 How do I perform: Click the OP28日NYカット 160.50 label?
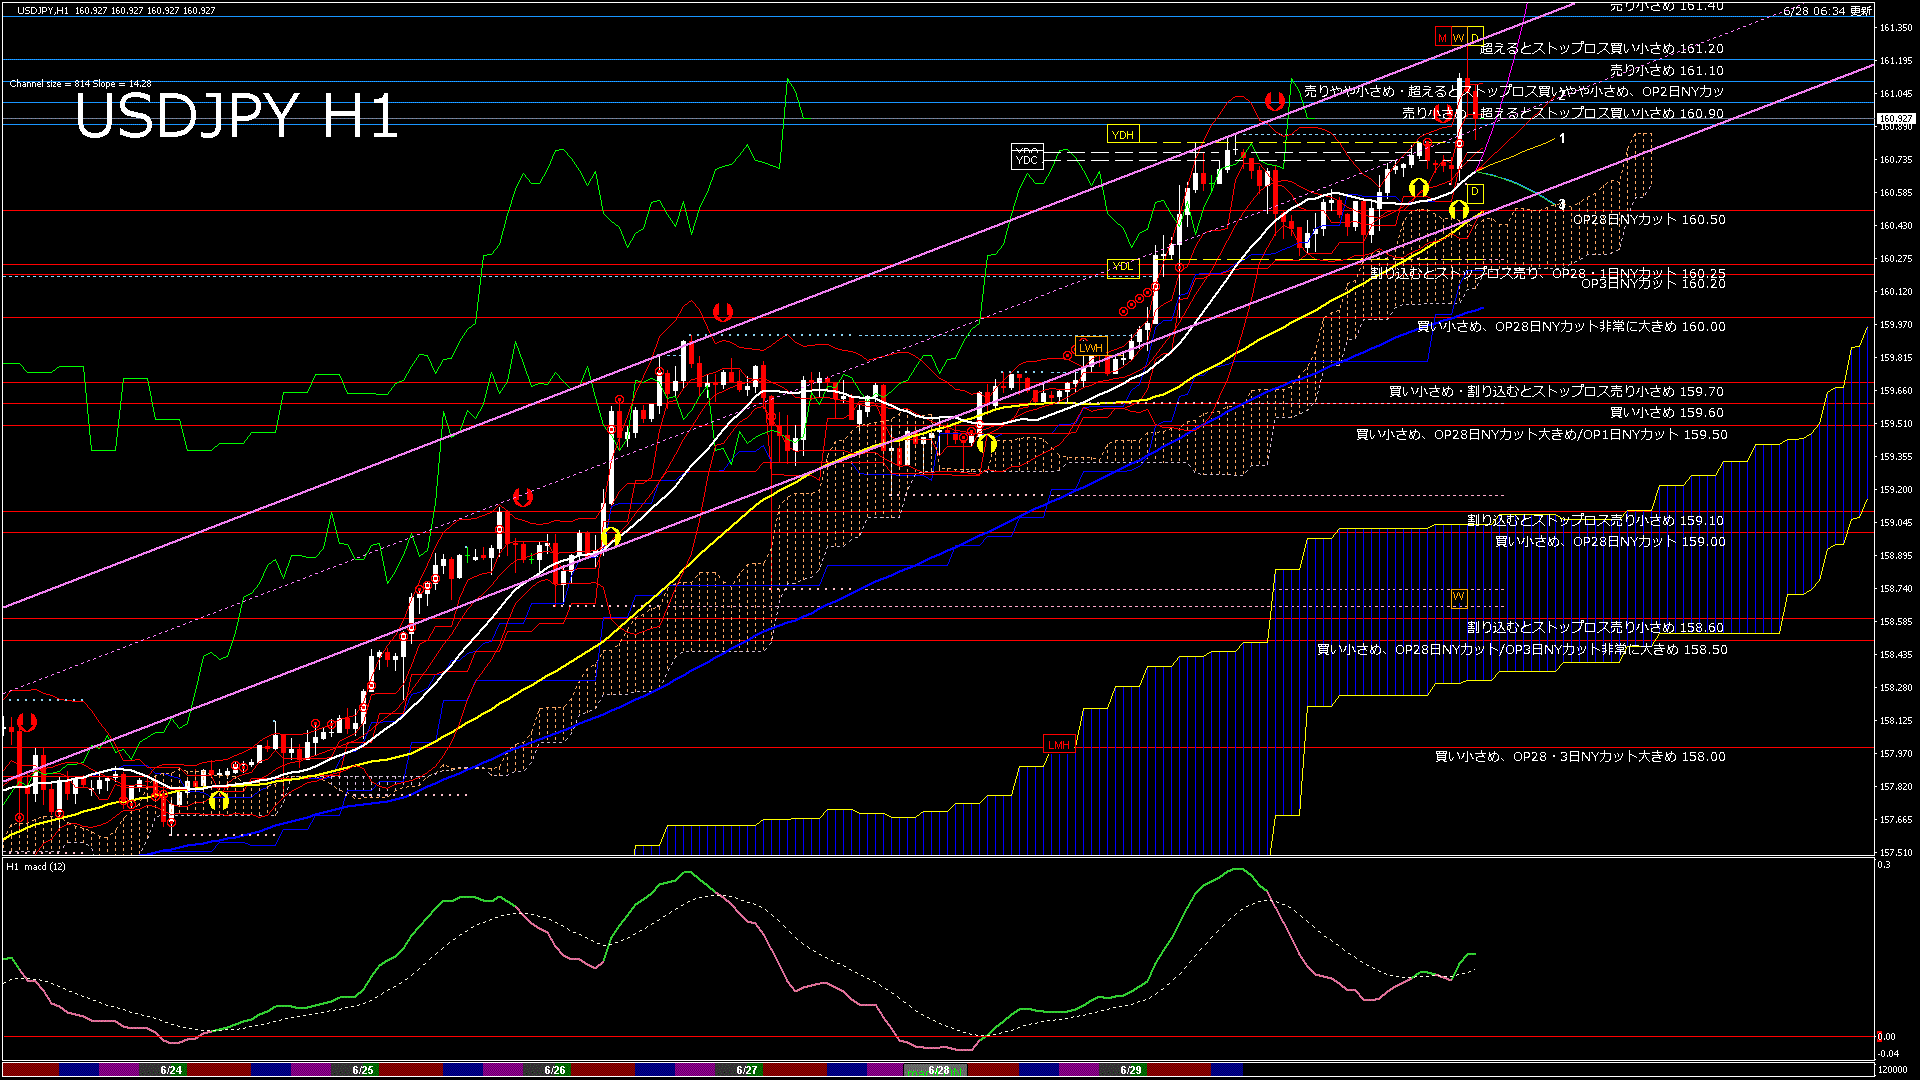pyautogui.click(x=1649, y=220)
